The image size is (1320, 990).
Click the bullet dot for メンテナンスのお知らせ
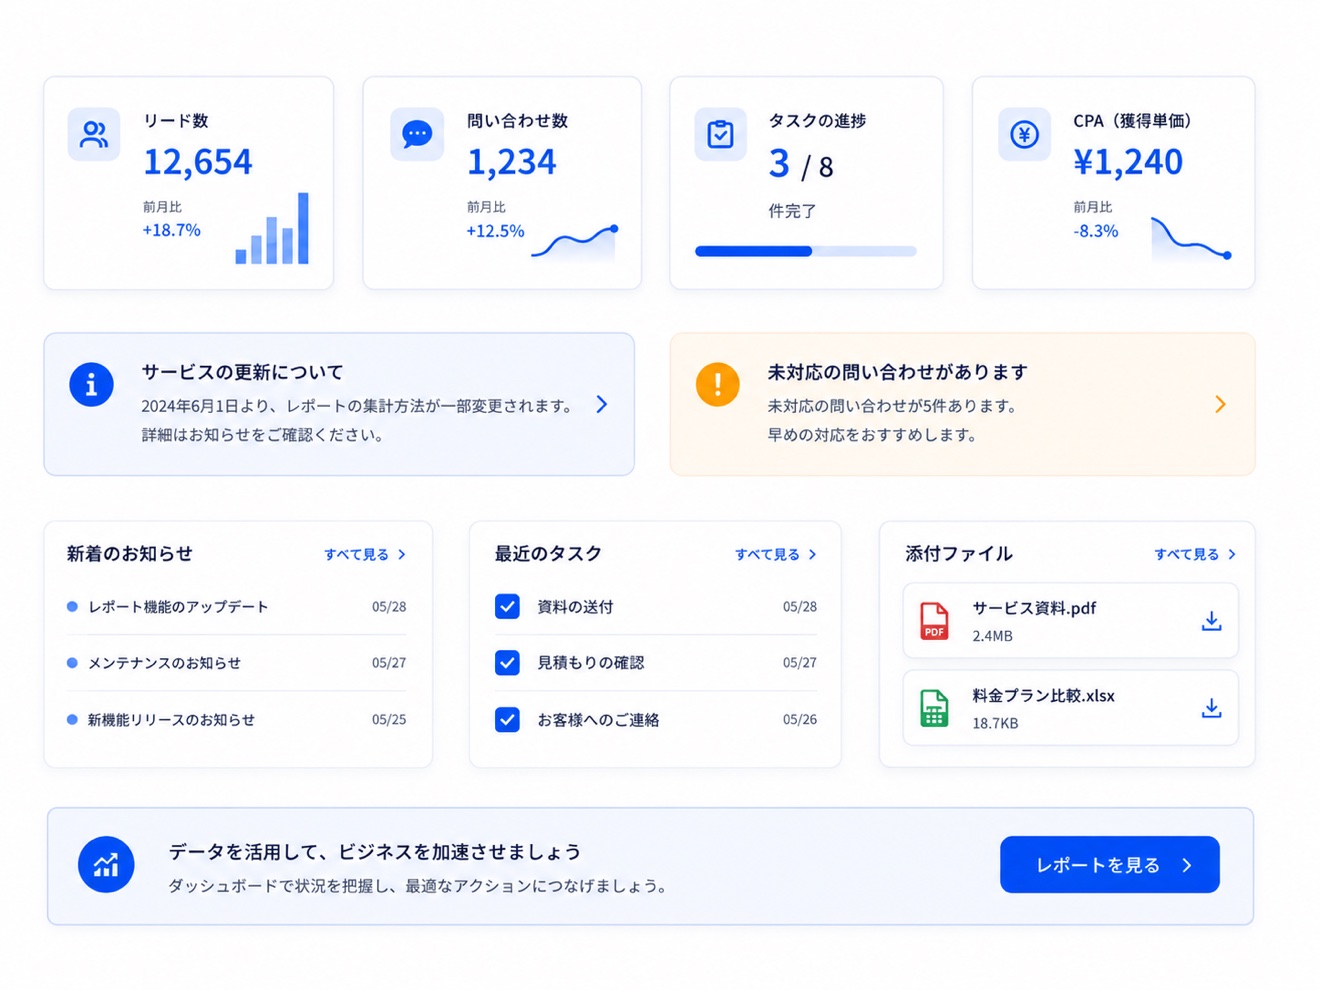[72, 662]
